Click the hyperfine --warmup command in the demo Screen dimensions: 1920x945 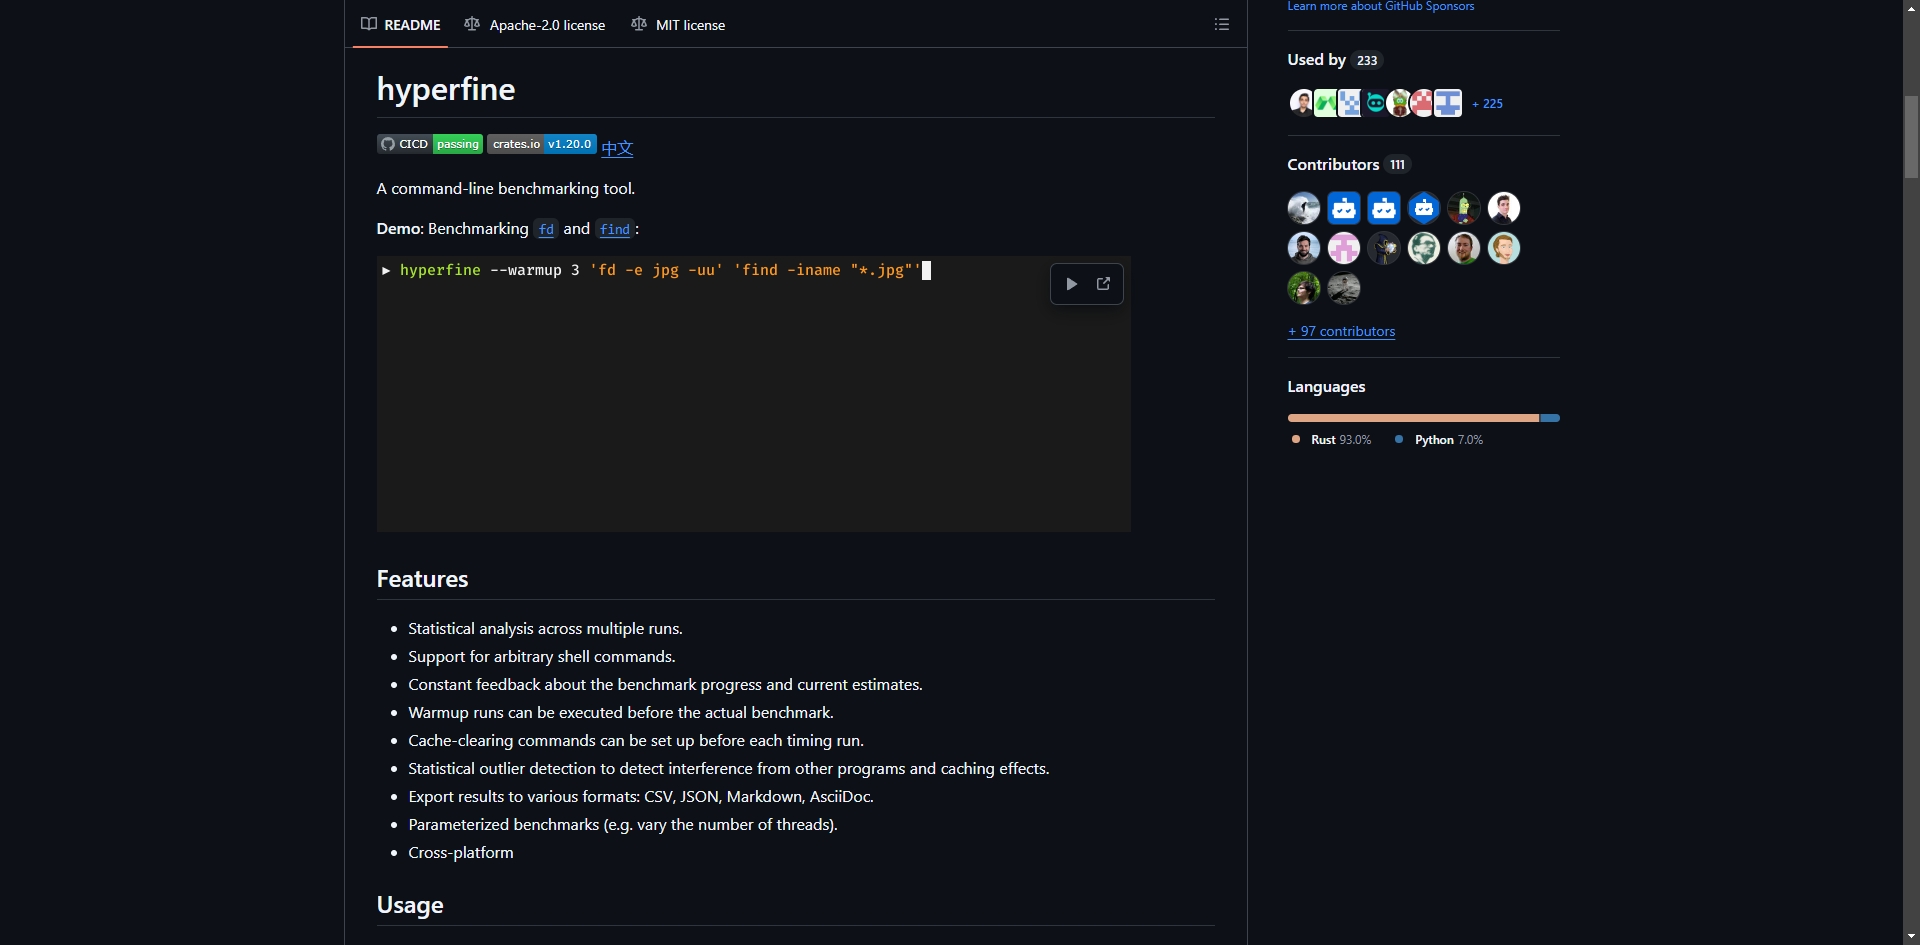(659, 270)
